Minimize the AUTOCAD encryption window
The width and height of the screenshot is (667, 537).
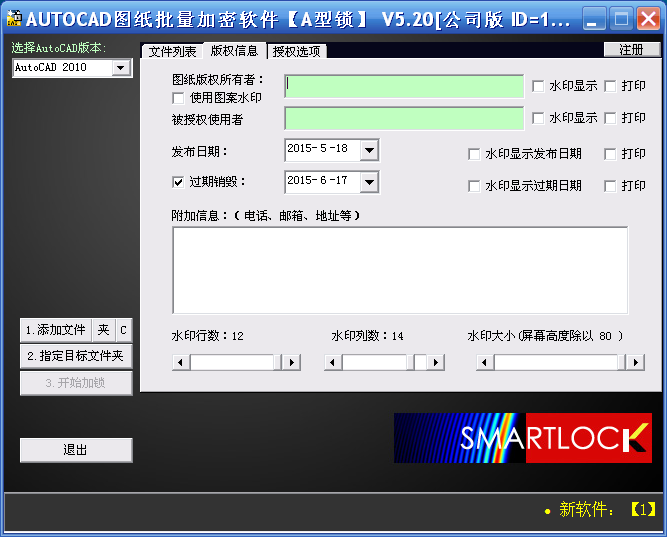pos(593,19)
